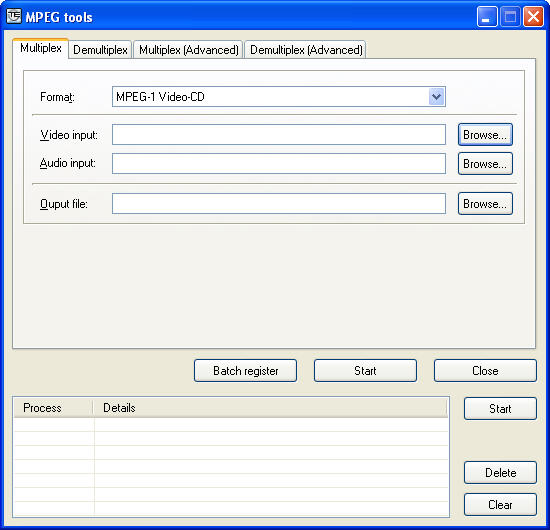The height and width of the screenshot is (530, 550).
Task: Click the Delete button
Action: click(500, 472)
